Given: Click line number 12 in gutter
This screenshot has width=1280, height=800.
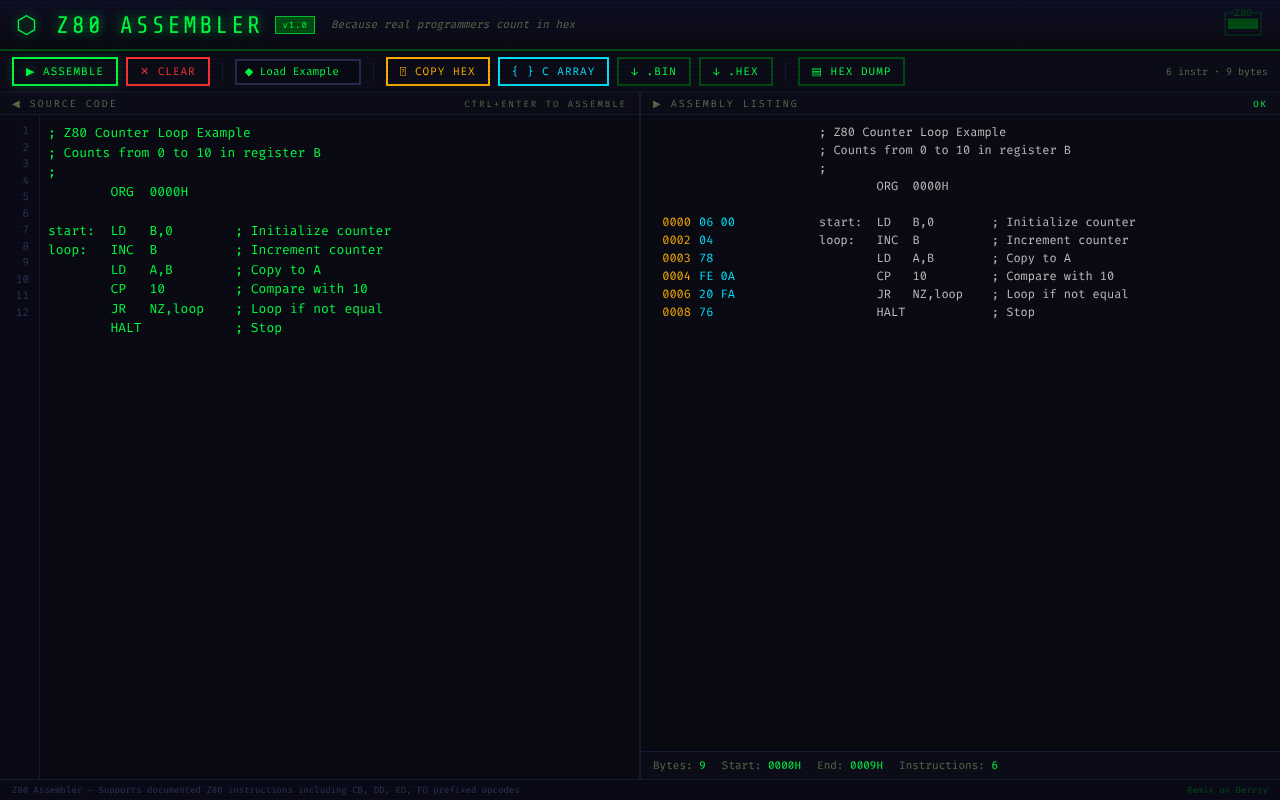Looking at the screenshot, I should 22,313.
